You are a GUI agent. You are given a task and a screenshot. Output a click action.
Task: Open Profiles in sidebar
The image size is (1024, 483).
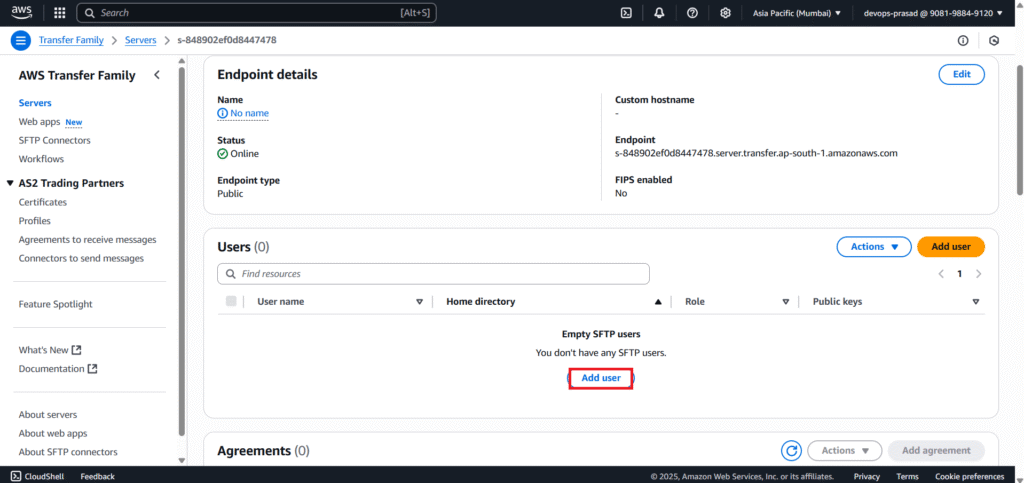pyautogui.click(x=35, y=221)
